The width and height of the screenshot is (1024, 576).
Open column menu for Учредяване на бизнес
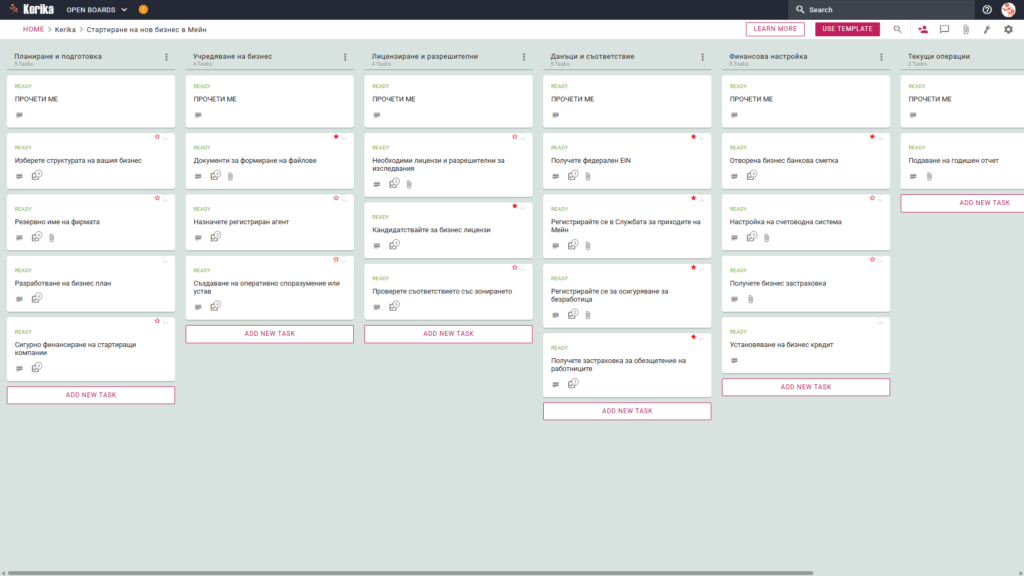pyautogui.click(x=345, y=57)
